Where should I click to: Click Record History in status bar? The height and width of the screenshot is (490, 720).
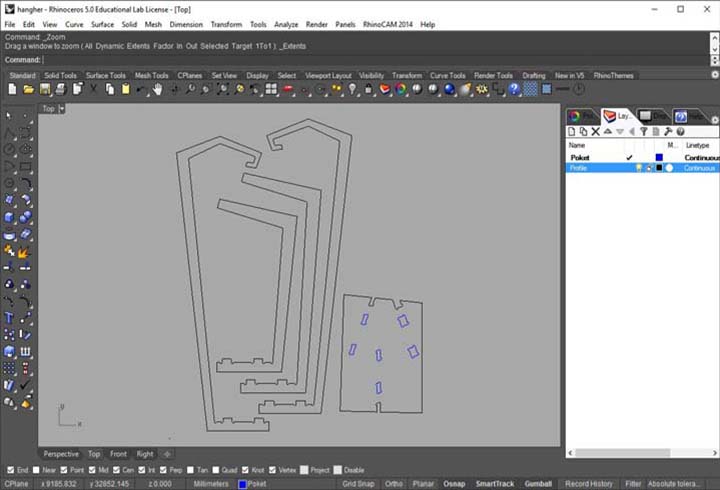pos(589,484)
